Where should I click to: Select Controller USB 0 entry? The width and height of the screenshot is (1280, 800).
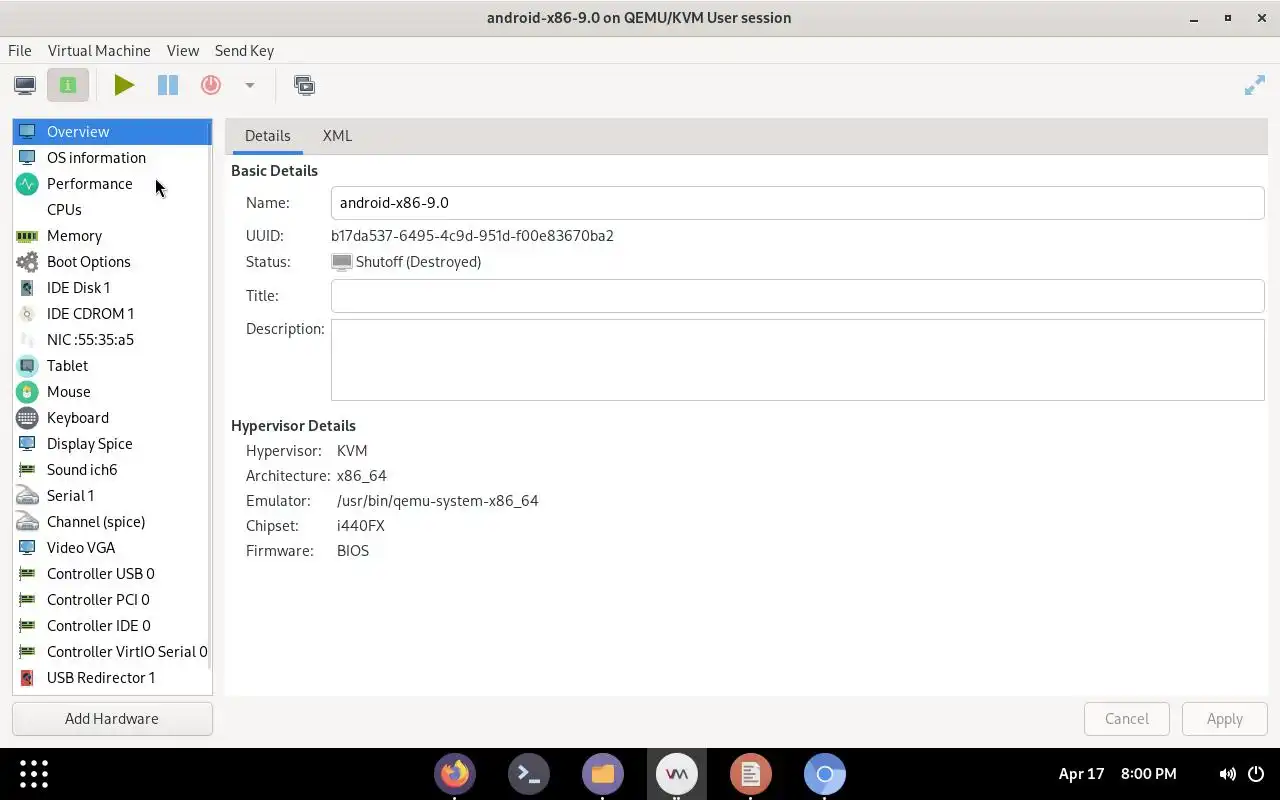click(x=111, y=573)
